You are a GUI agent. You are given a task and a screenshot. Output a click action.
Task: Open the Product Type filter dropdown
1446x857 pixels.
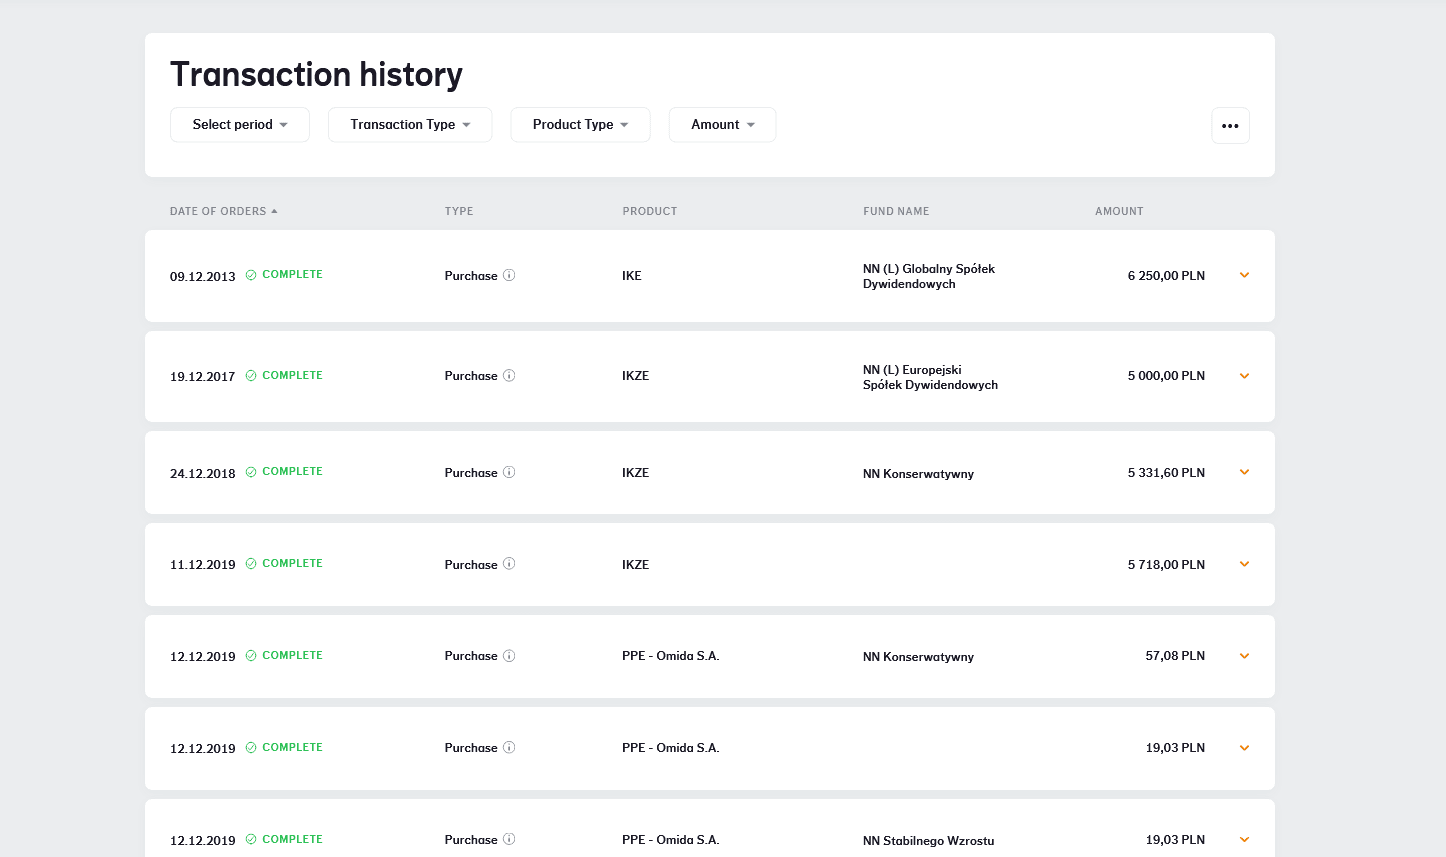point(580,125)
